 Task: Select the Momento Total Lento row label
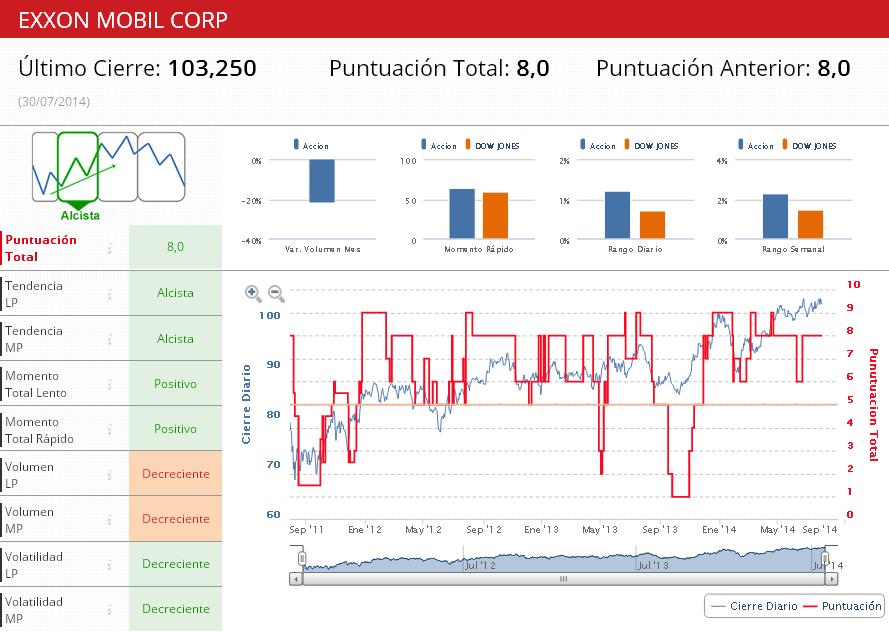coord(36,384)
